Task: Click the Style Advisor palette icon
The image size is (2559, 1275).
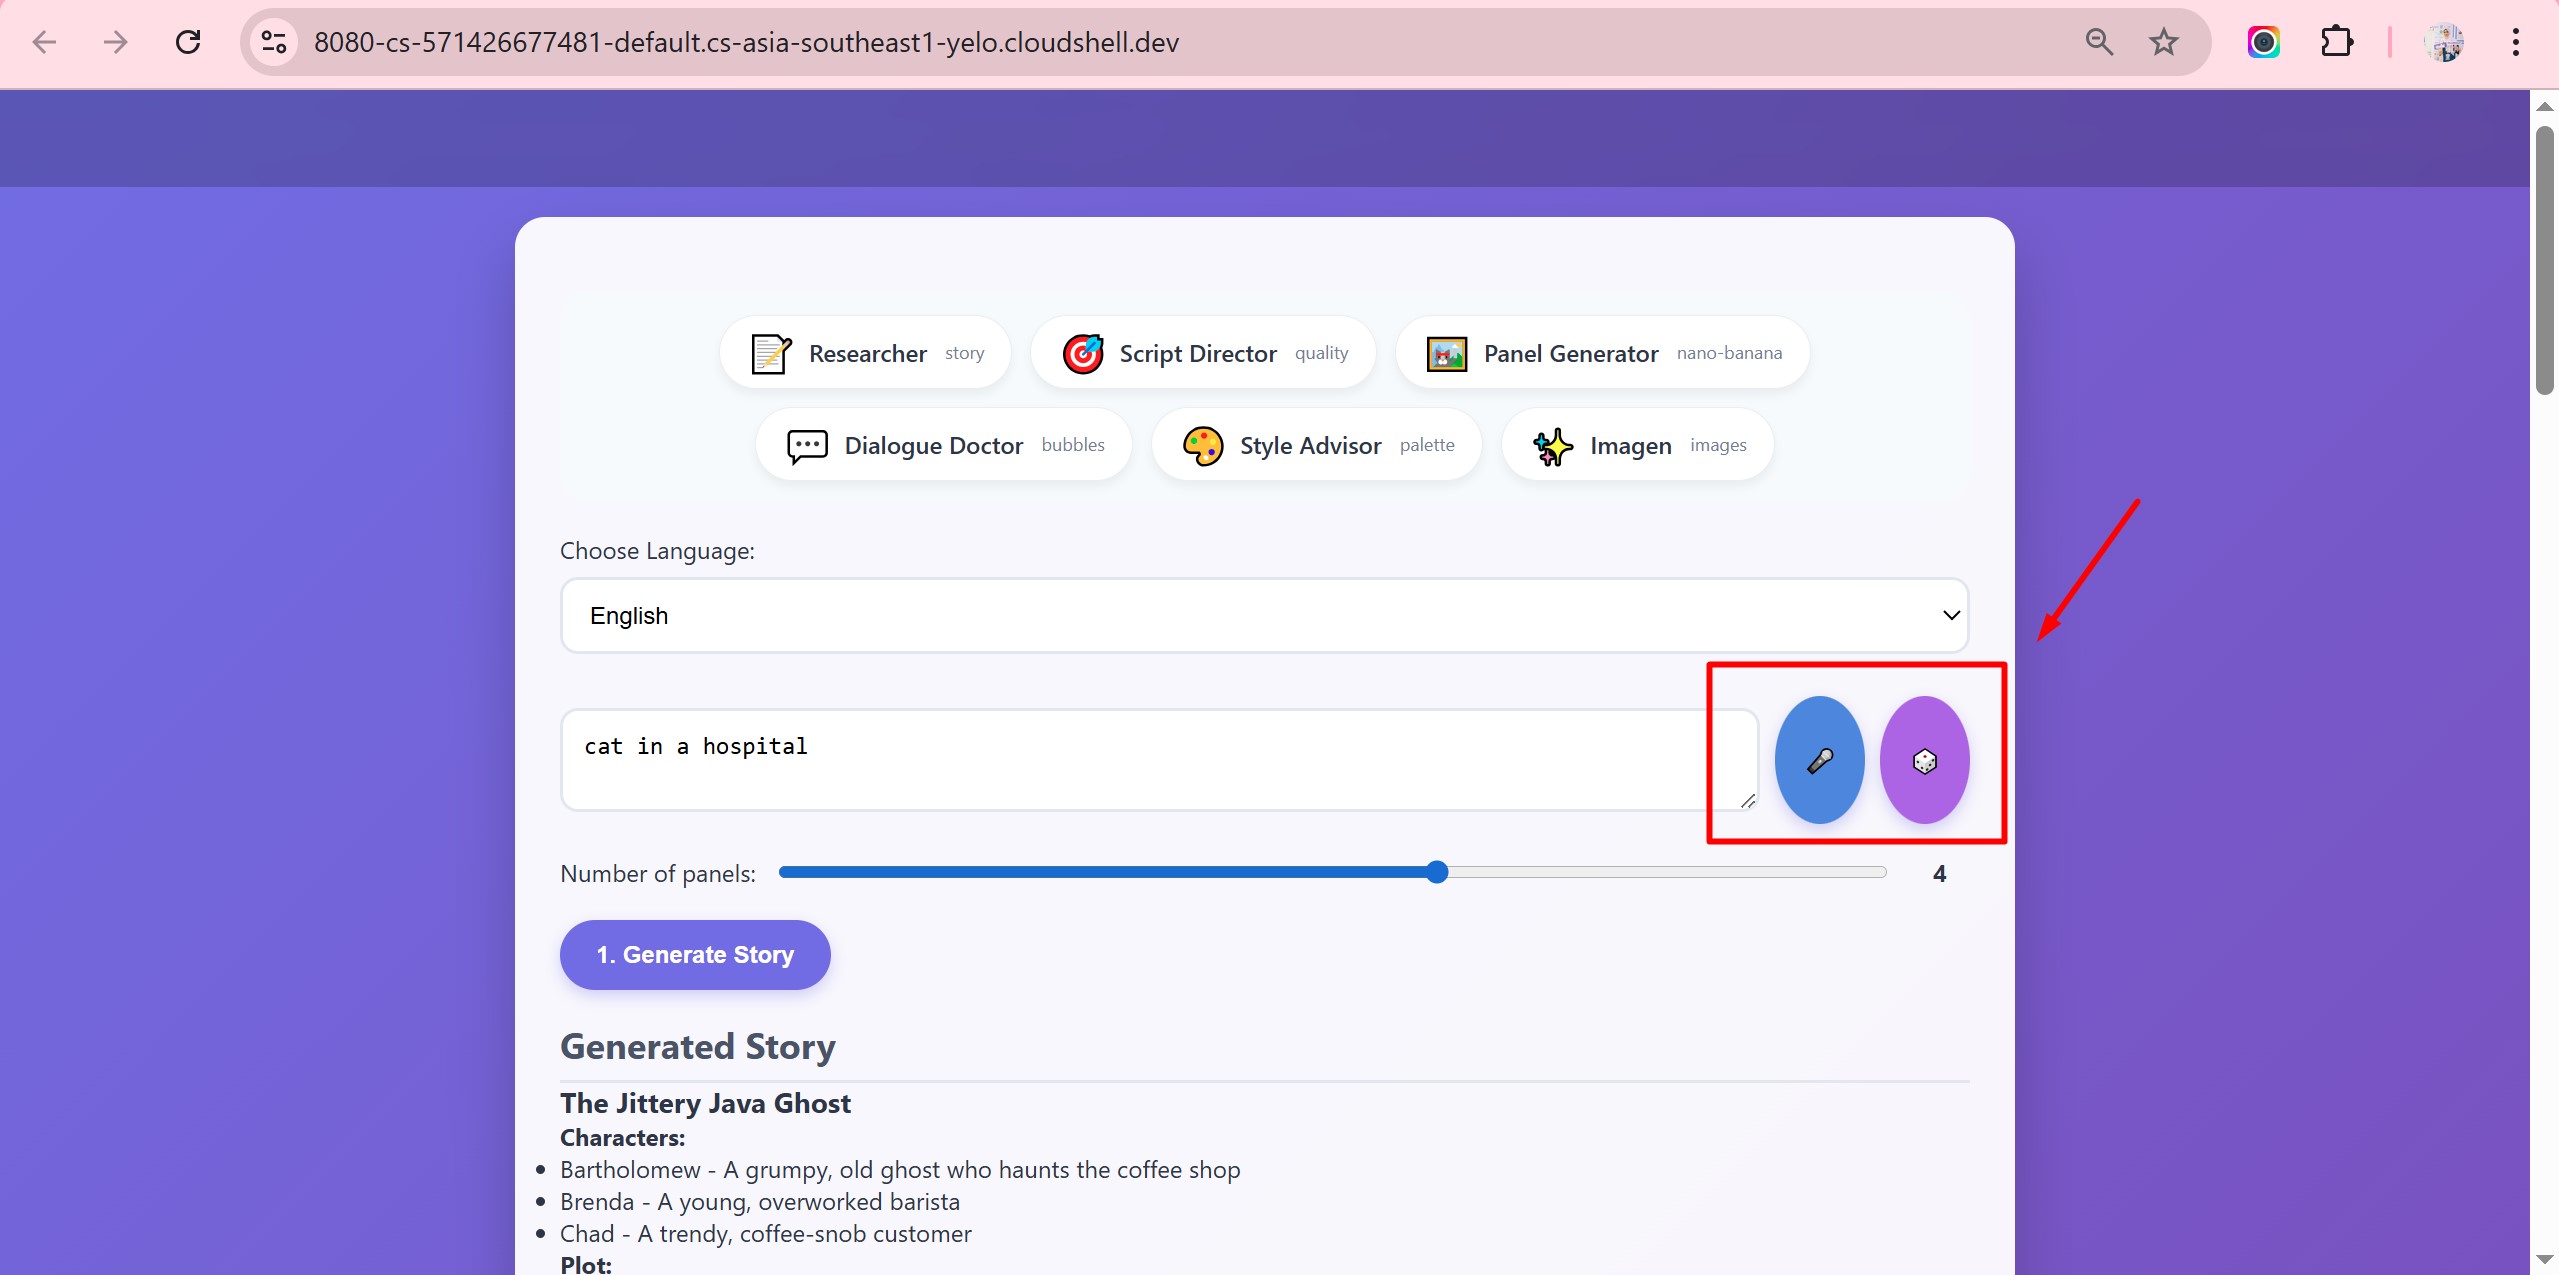Action: coord(1203,446)
